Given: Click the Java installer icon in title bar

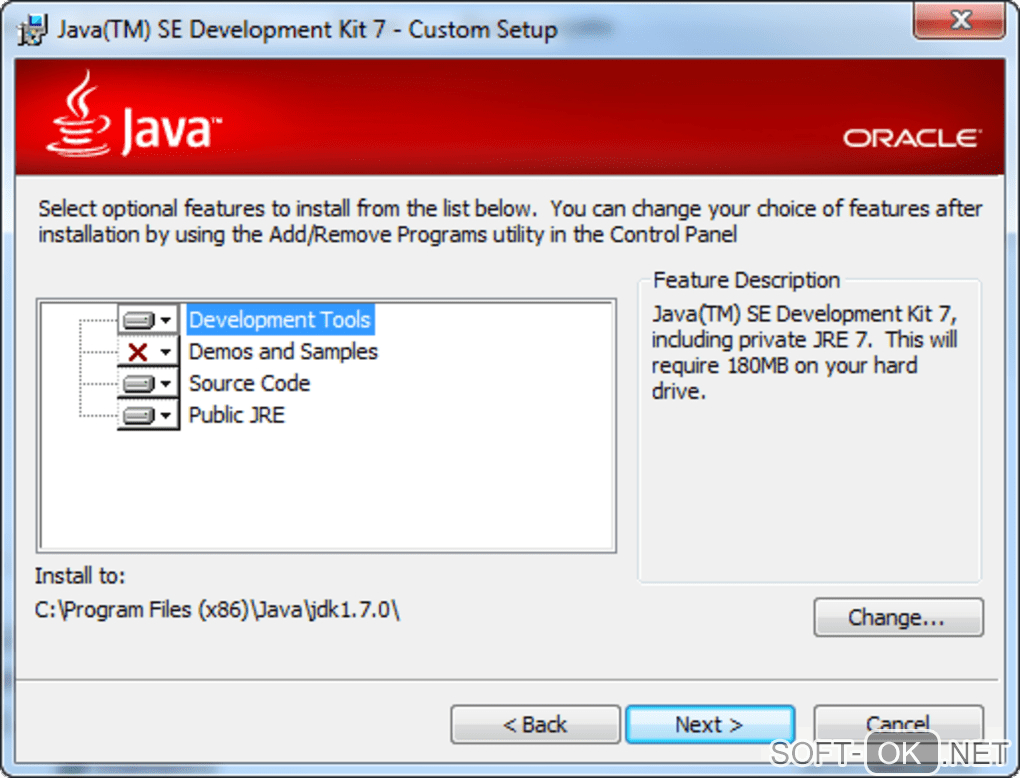Looking at the screenshot, I should click(32, 29).
